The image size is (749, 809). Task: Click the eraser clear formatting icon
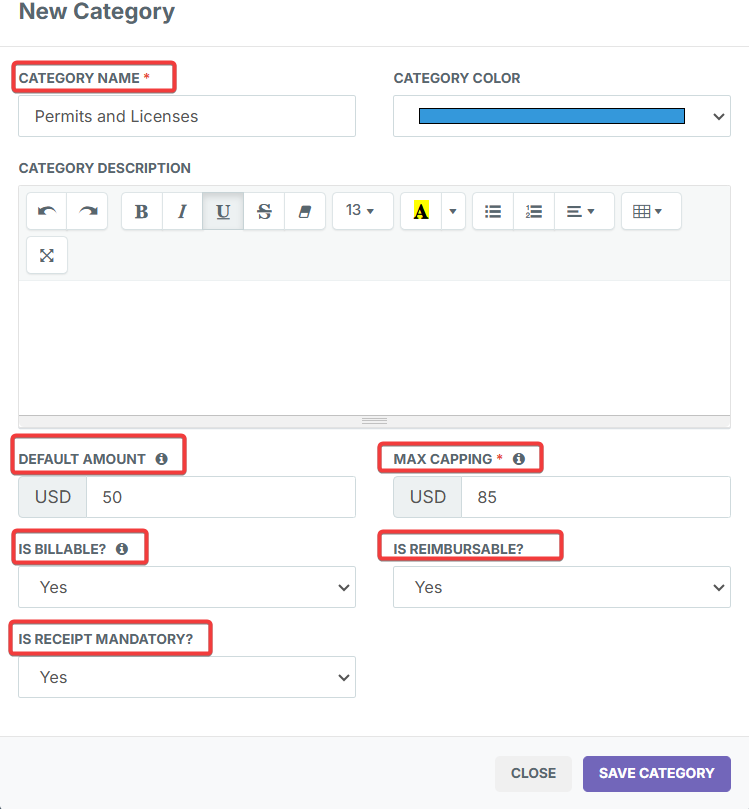305,211
